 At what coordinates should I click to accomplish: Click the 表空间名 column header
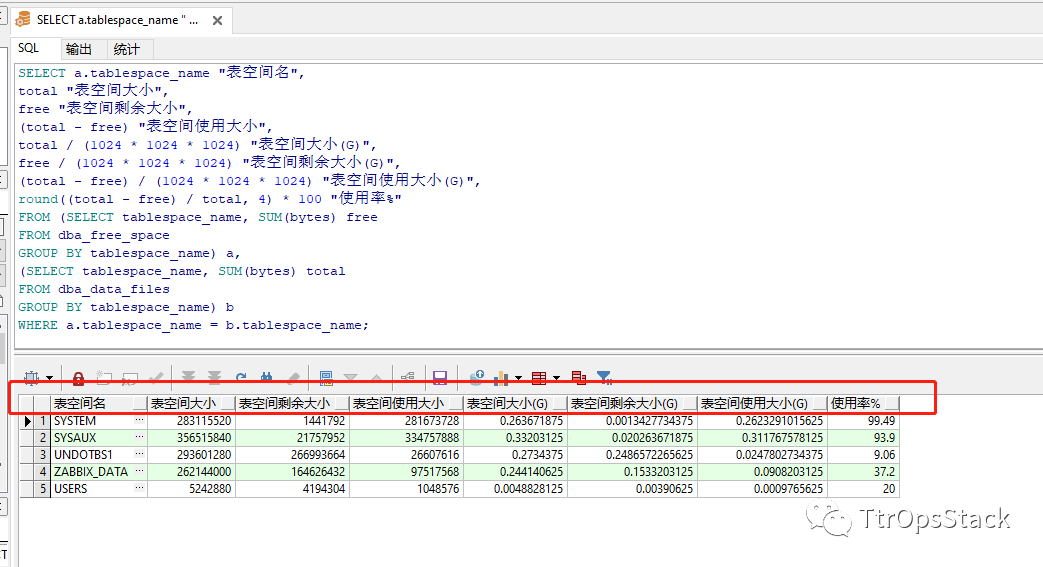coord(99,403)
